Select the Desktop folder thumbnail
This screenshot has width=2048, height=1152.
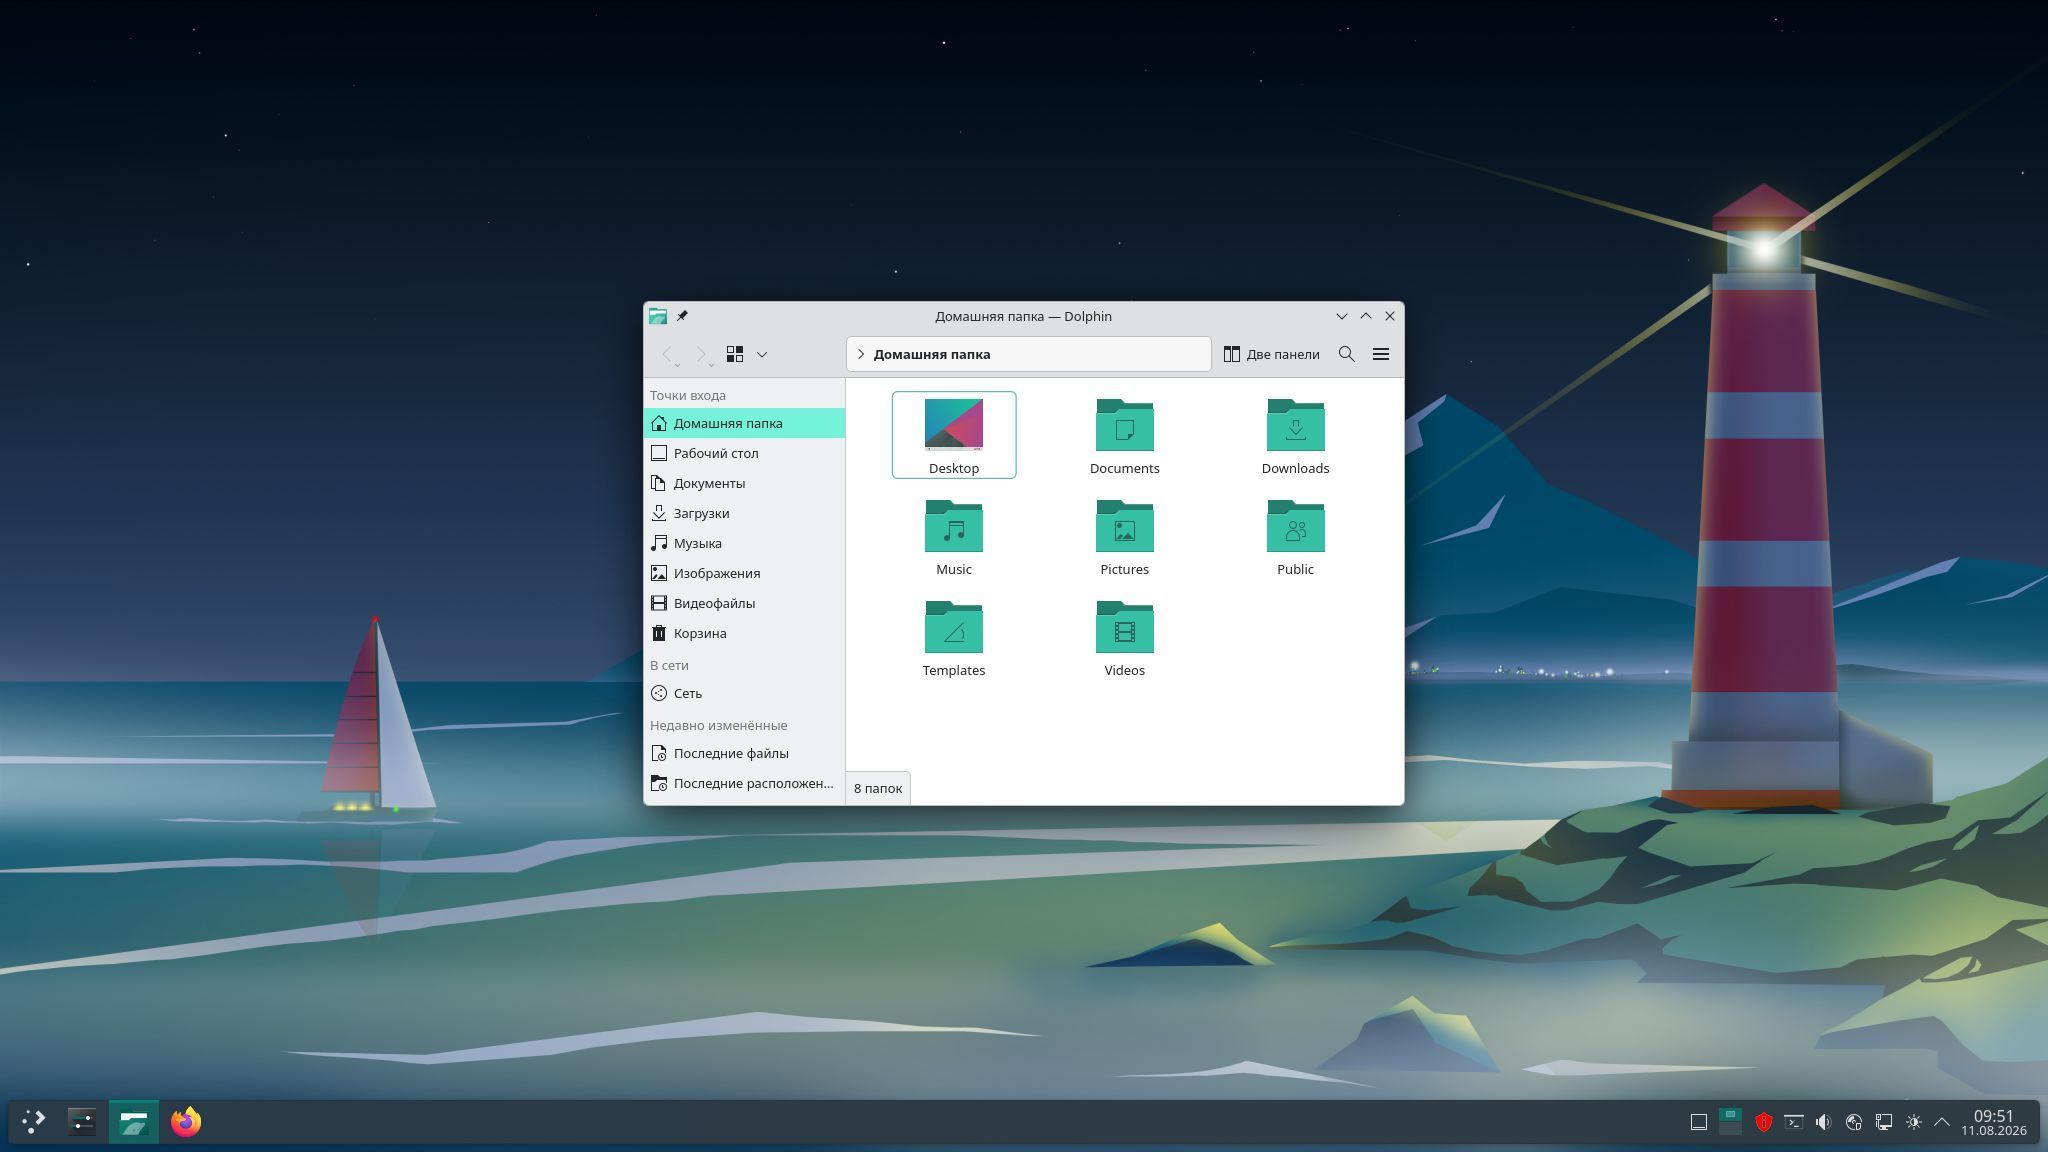(954, 425)
